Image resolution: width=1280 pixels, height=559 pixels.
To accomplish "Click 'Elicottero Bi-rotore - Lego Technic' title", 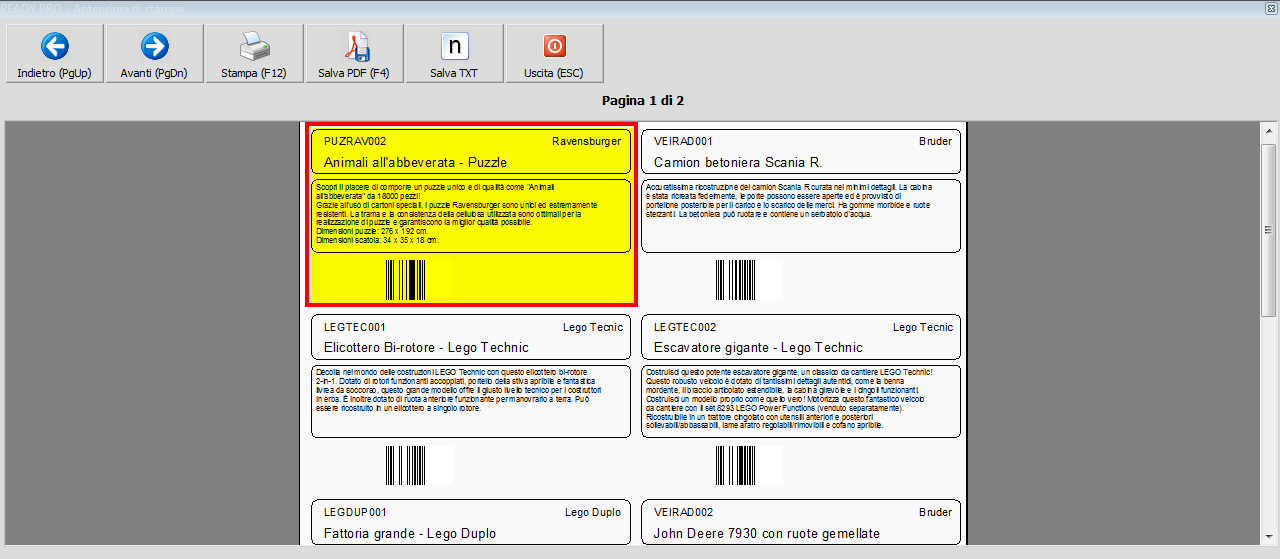I will pyautogui.click(x=426, y=348).
